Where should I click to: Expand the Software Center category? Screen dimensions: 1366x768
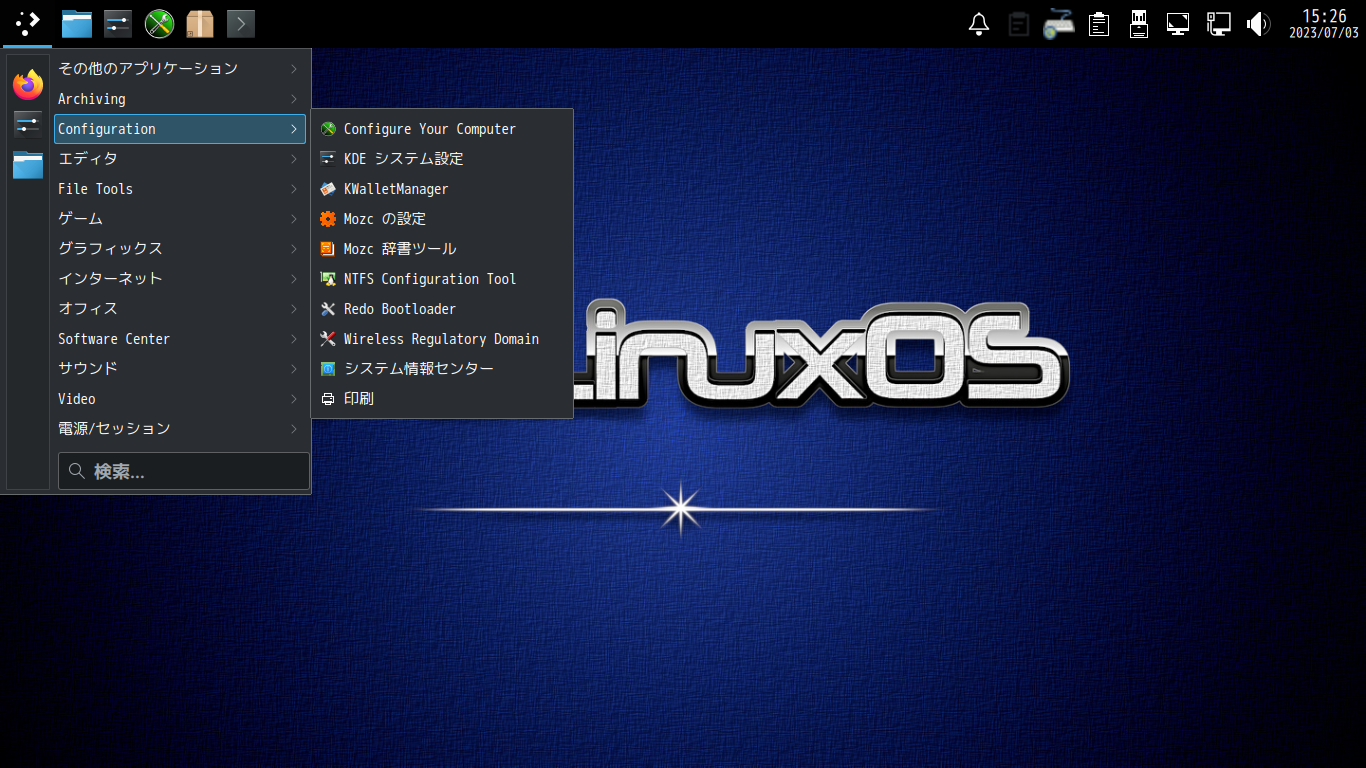coord(180,339)
